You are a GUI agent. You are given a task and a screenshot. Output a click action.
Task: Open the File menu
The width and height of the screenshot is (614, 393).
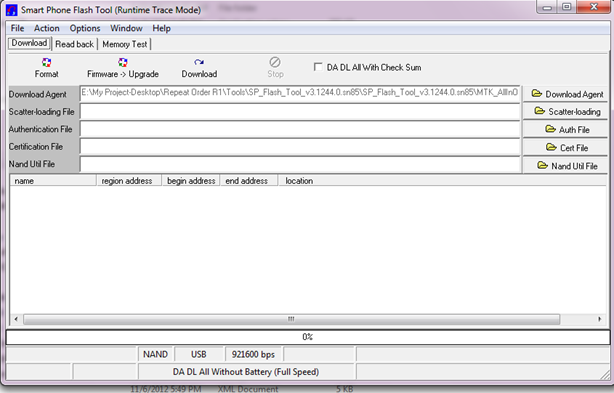[17, 28]
